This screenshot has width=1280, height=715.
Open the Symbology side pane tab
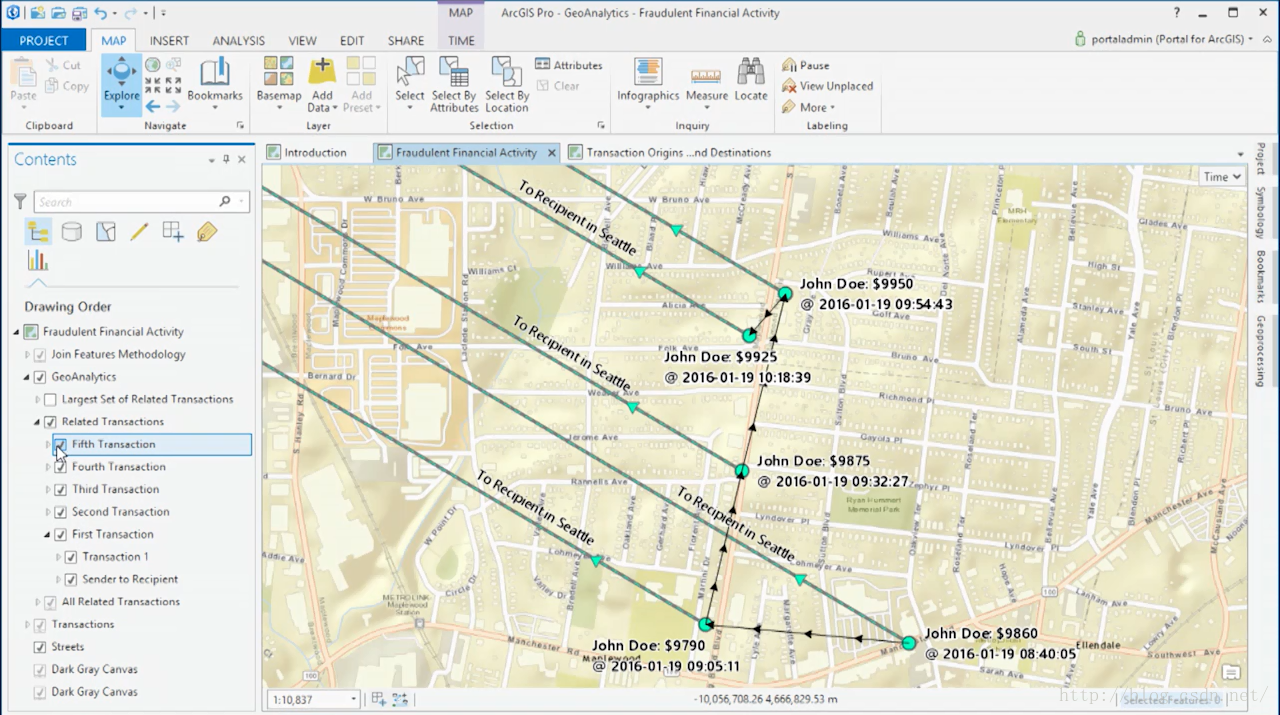pos(1261,212)
